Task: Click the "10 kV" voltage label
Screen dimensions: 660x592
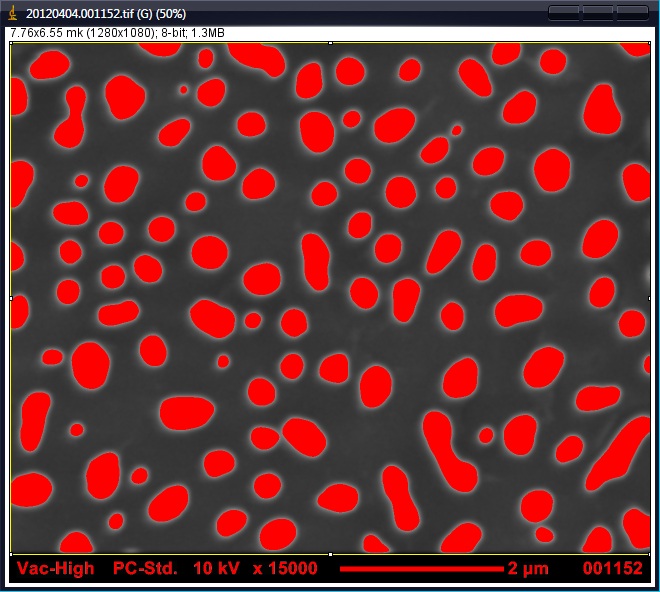Action: 216,568
